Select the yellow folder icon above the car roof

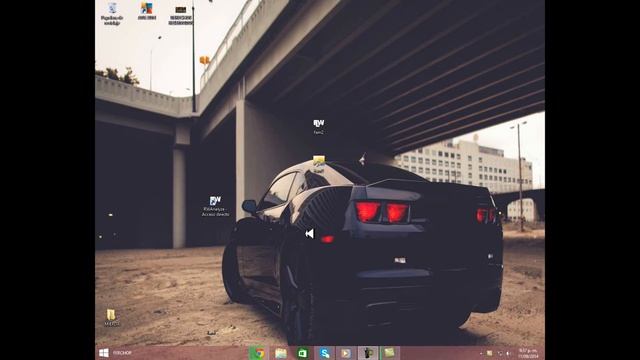(319, 163)
